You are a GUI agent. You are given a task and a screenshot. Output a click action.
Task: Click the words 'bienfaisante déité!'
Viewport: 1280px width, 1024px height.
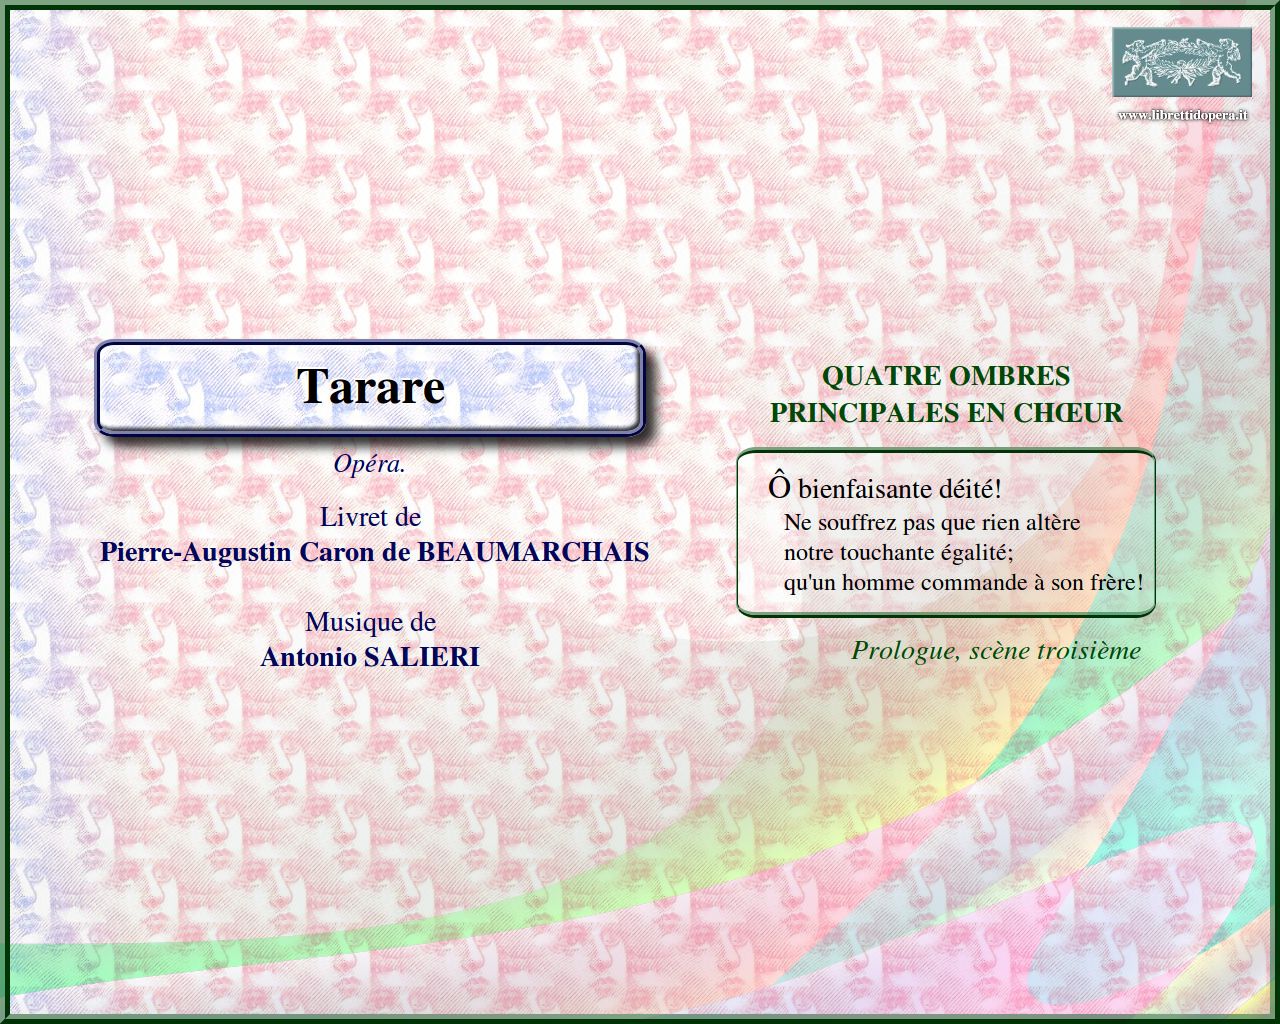click(x=899, y=490)
